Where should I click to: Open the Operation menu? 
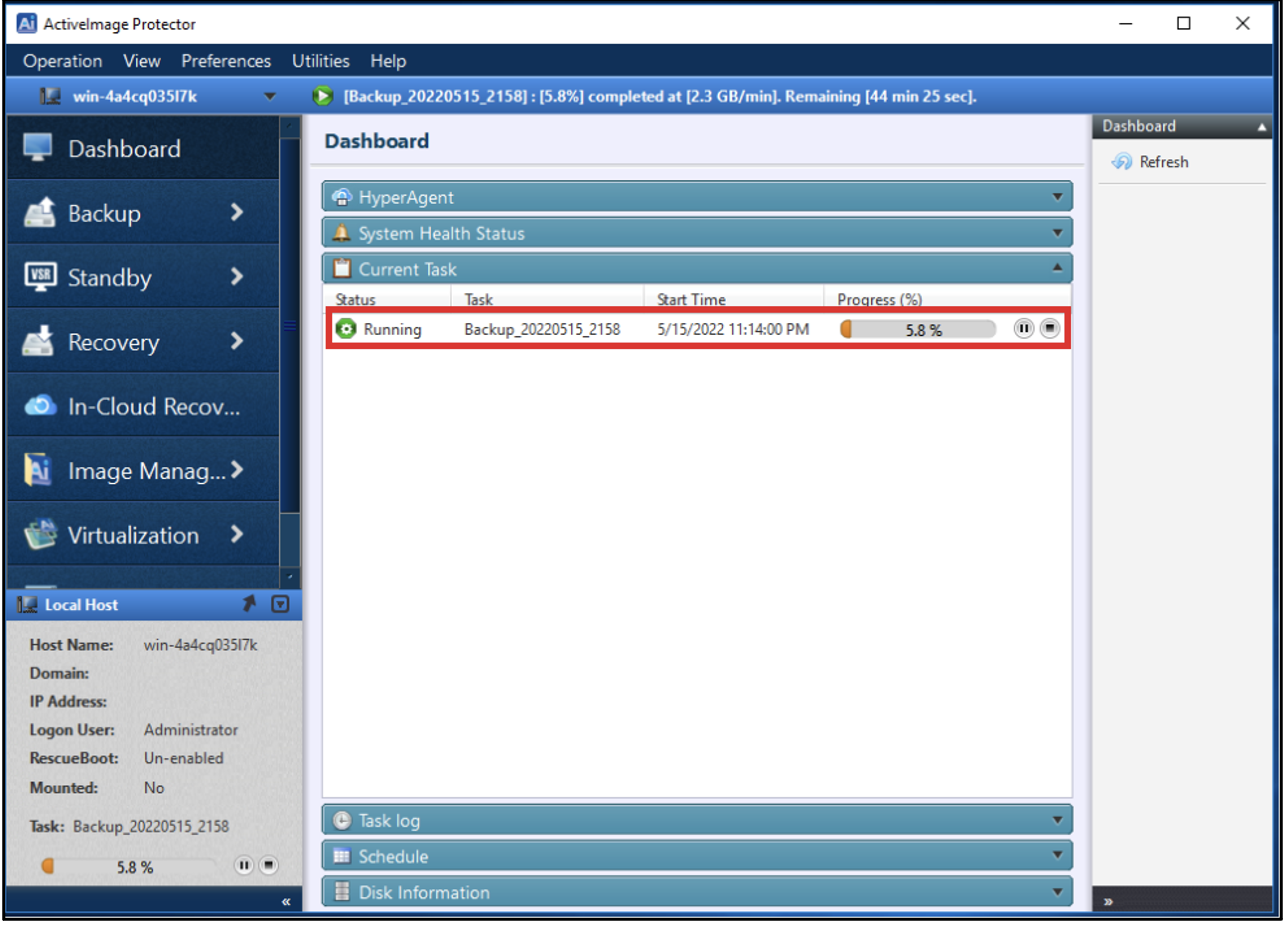coord(63,61)
